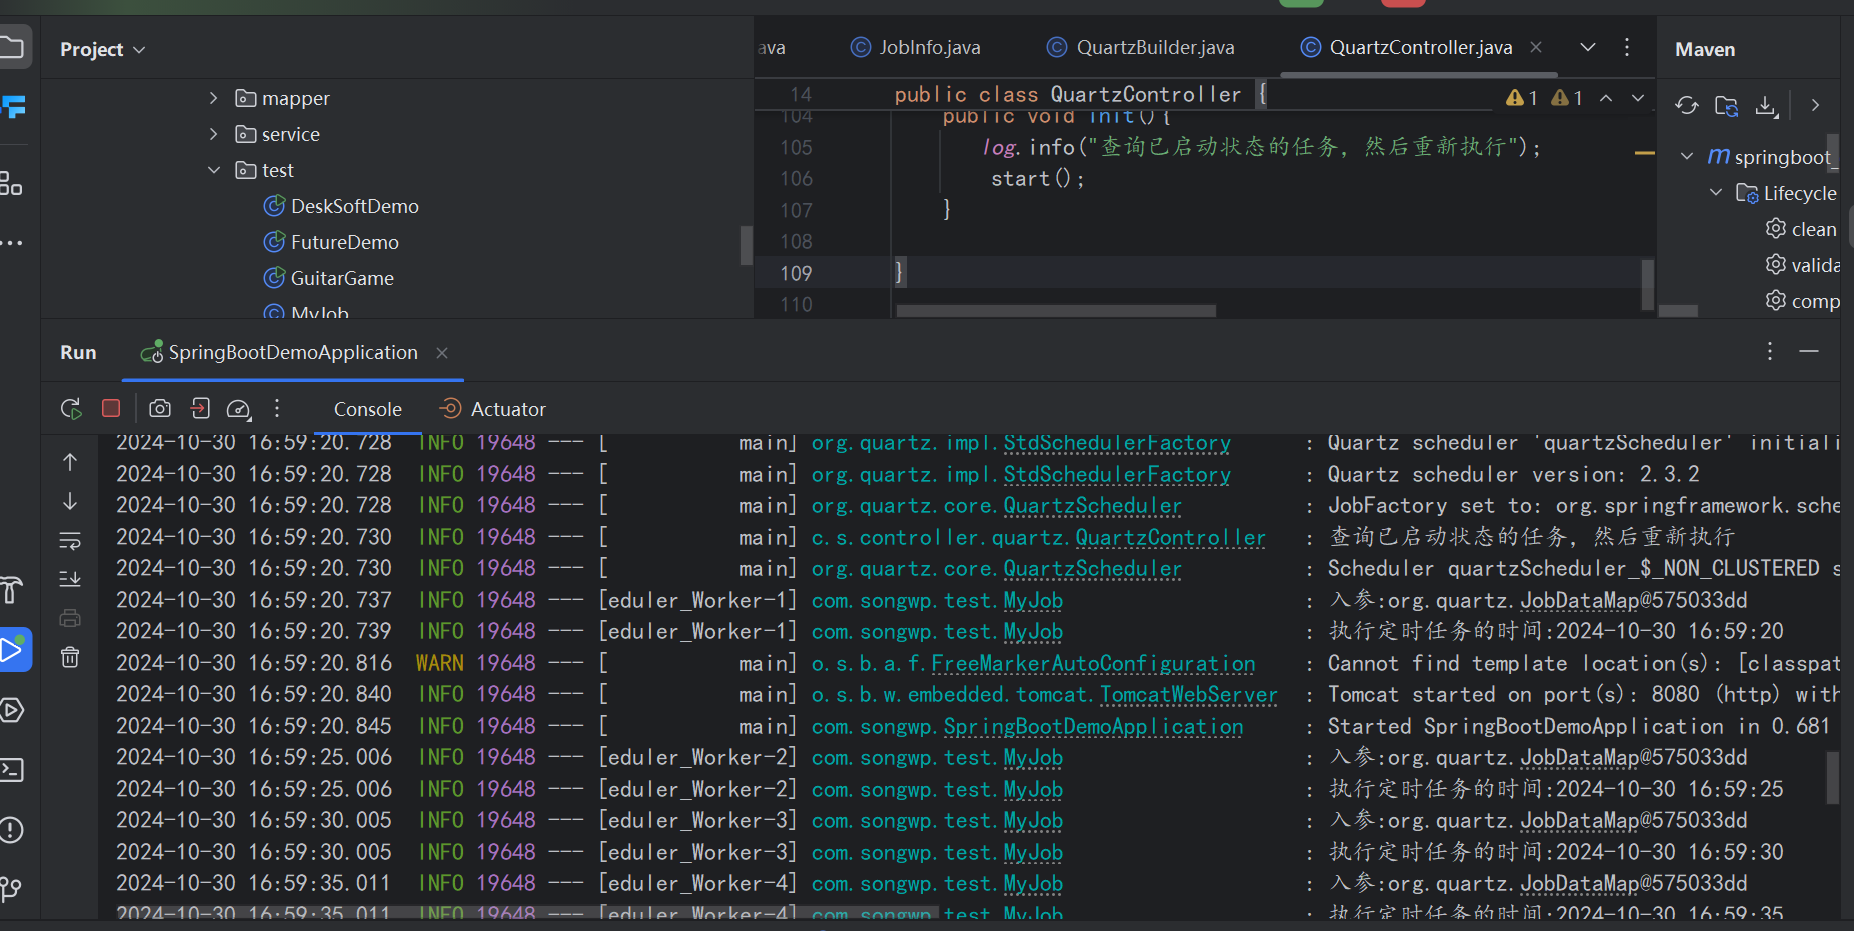This screenshot has height=931, width=1854.
Task: Click TomcatWebServer link in console
Action: (x=1189, y=694)
